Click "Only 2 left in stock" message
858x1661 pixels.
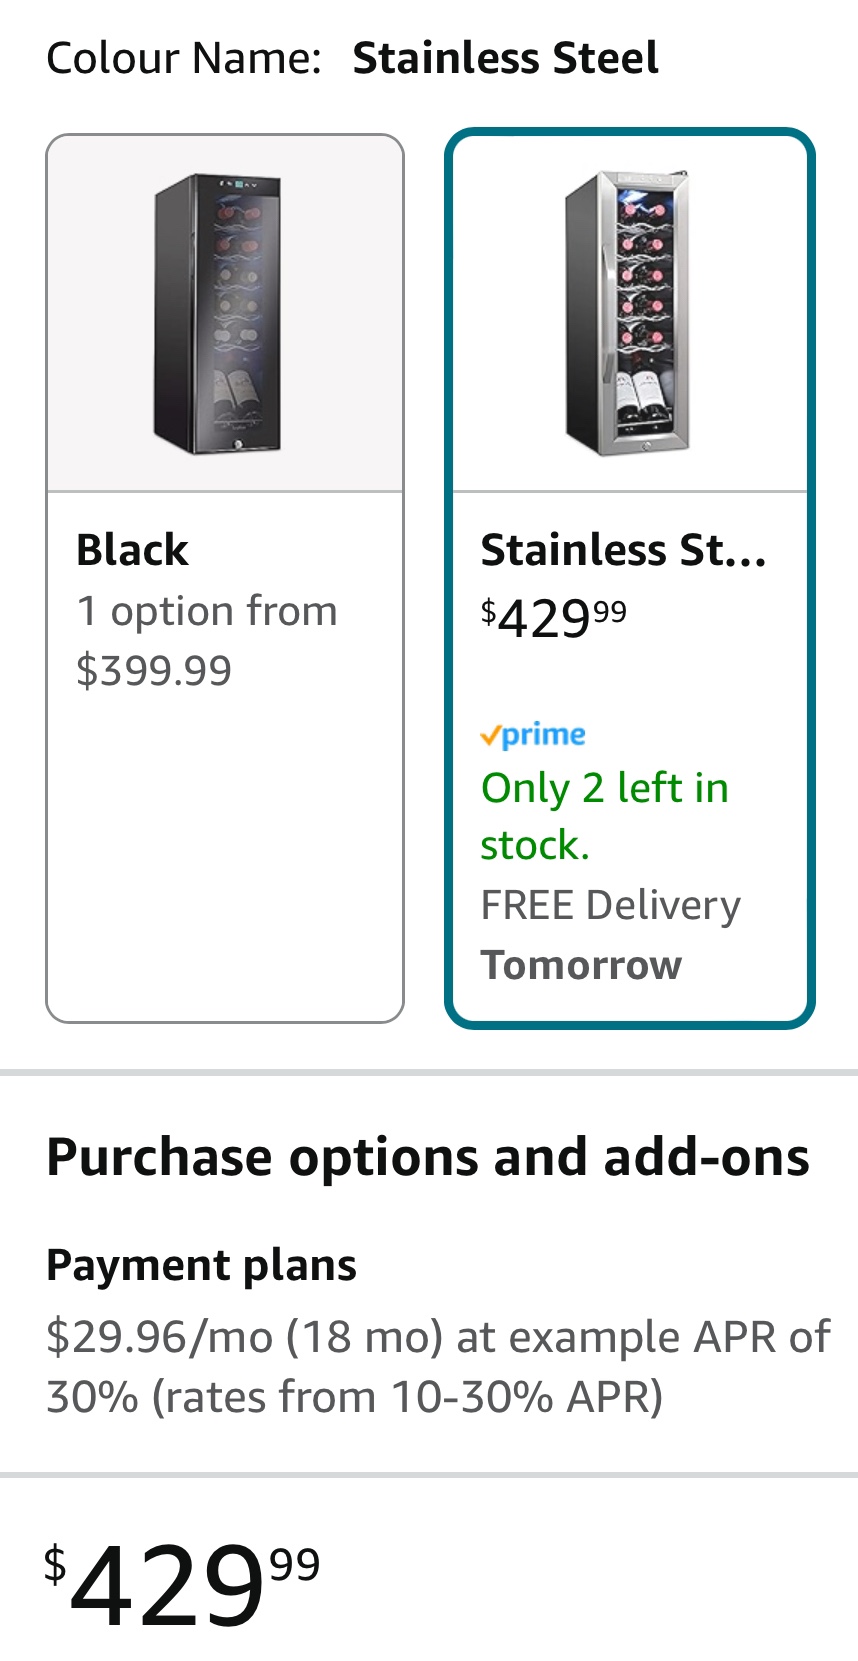pos(604,816)
